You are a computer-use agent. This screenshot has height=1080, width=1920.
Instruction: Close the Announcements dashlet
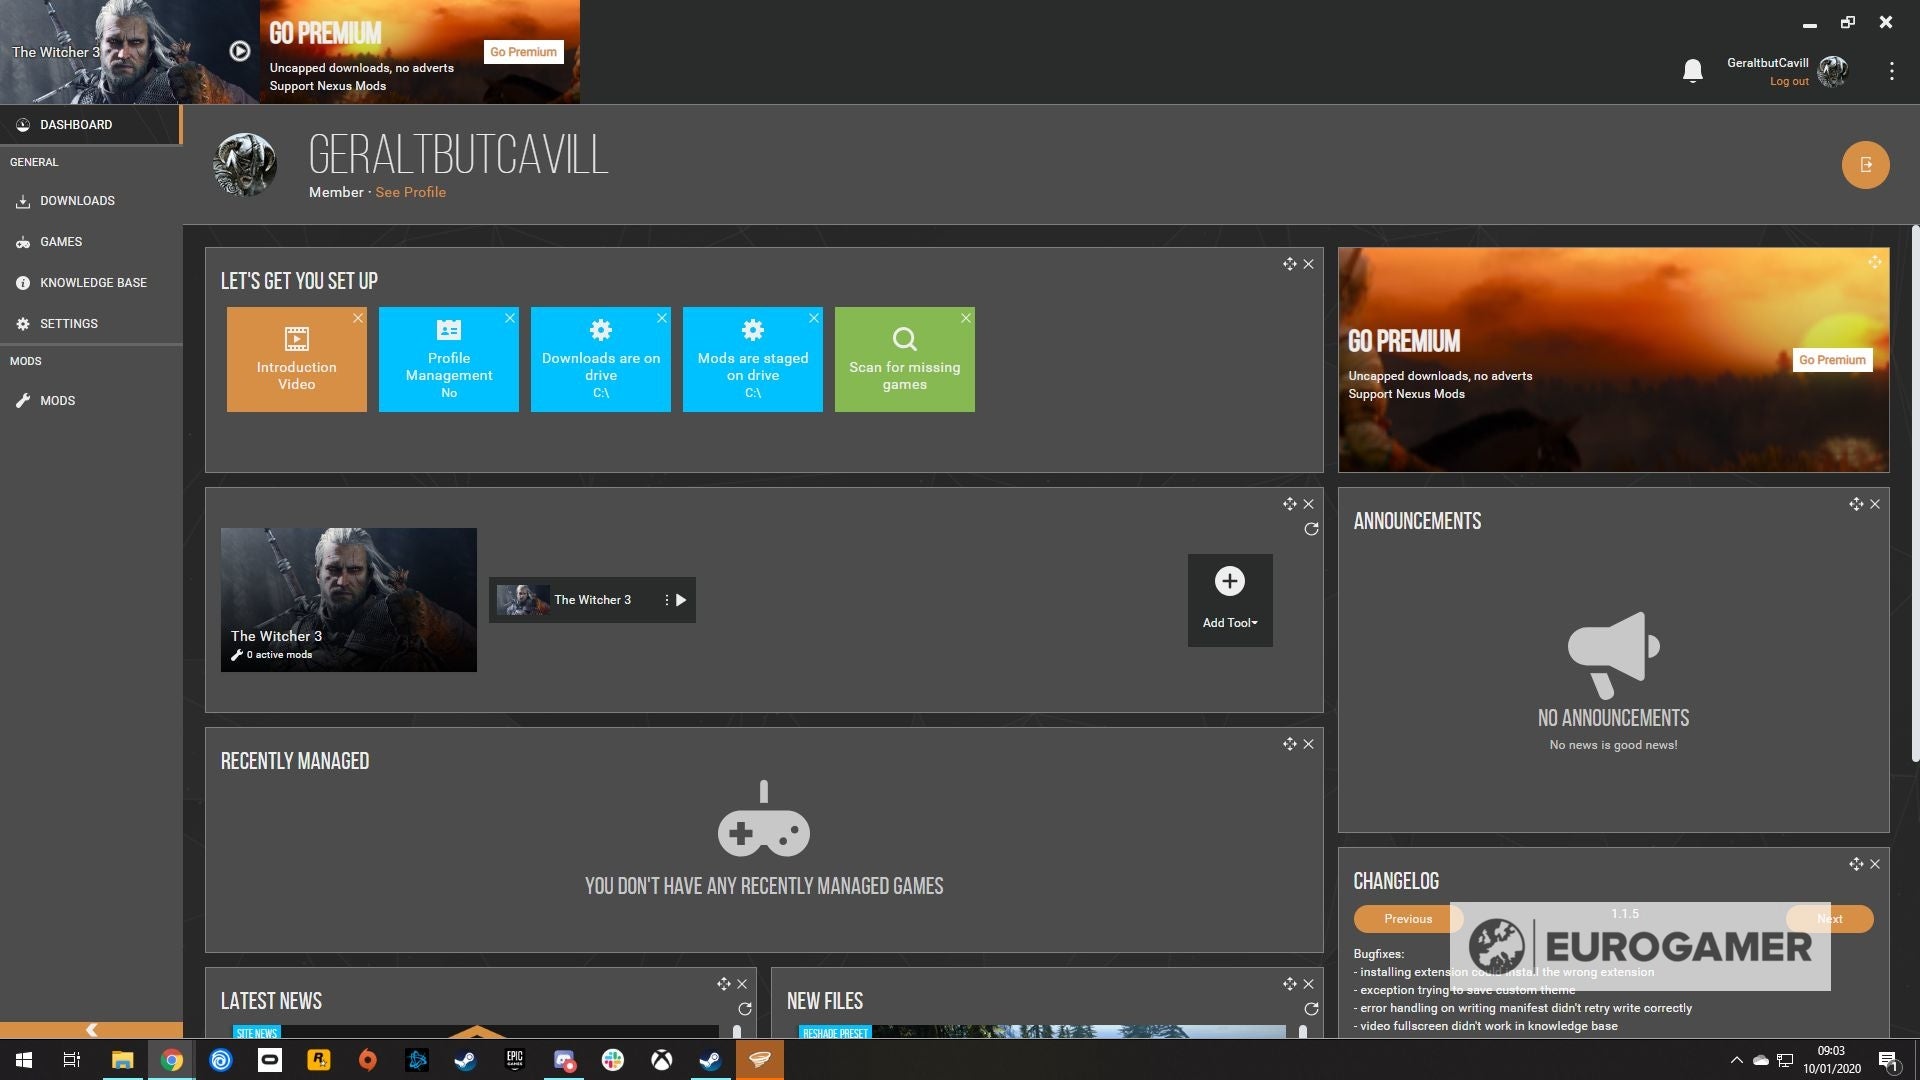[x=1875, y=504]
